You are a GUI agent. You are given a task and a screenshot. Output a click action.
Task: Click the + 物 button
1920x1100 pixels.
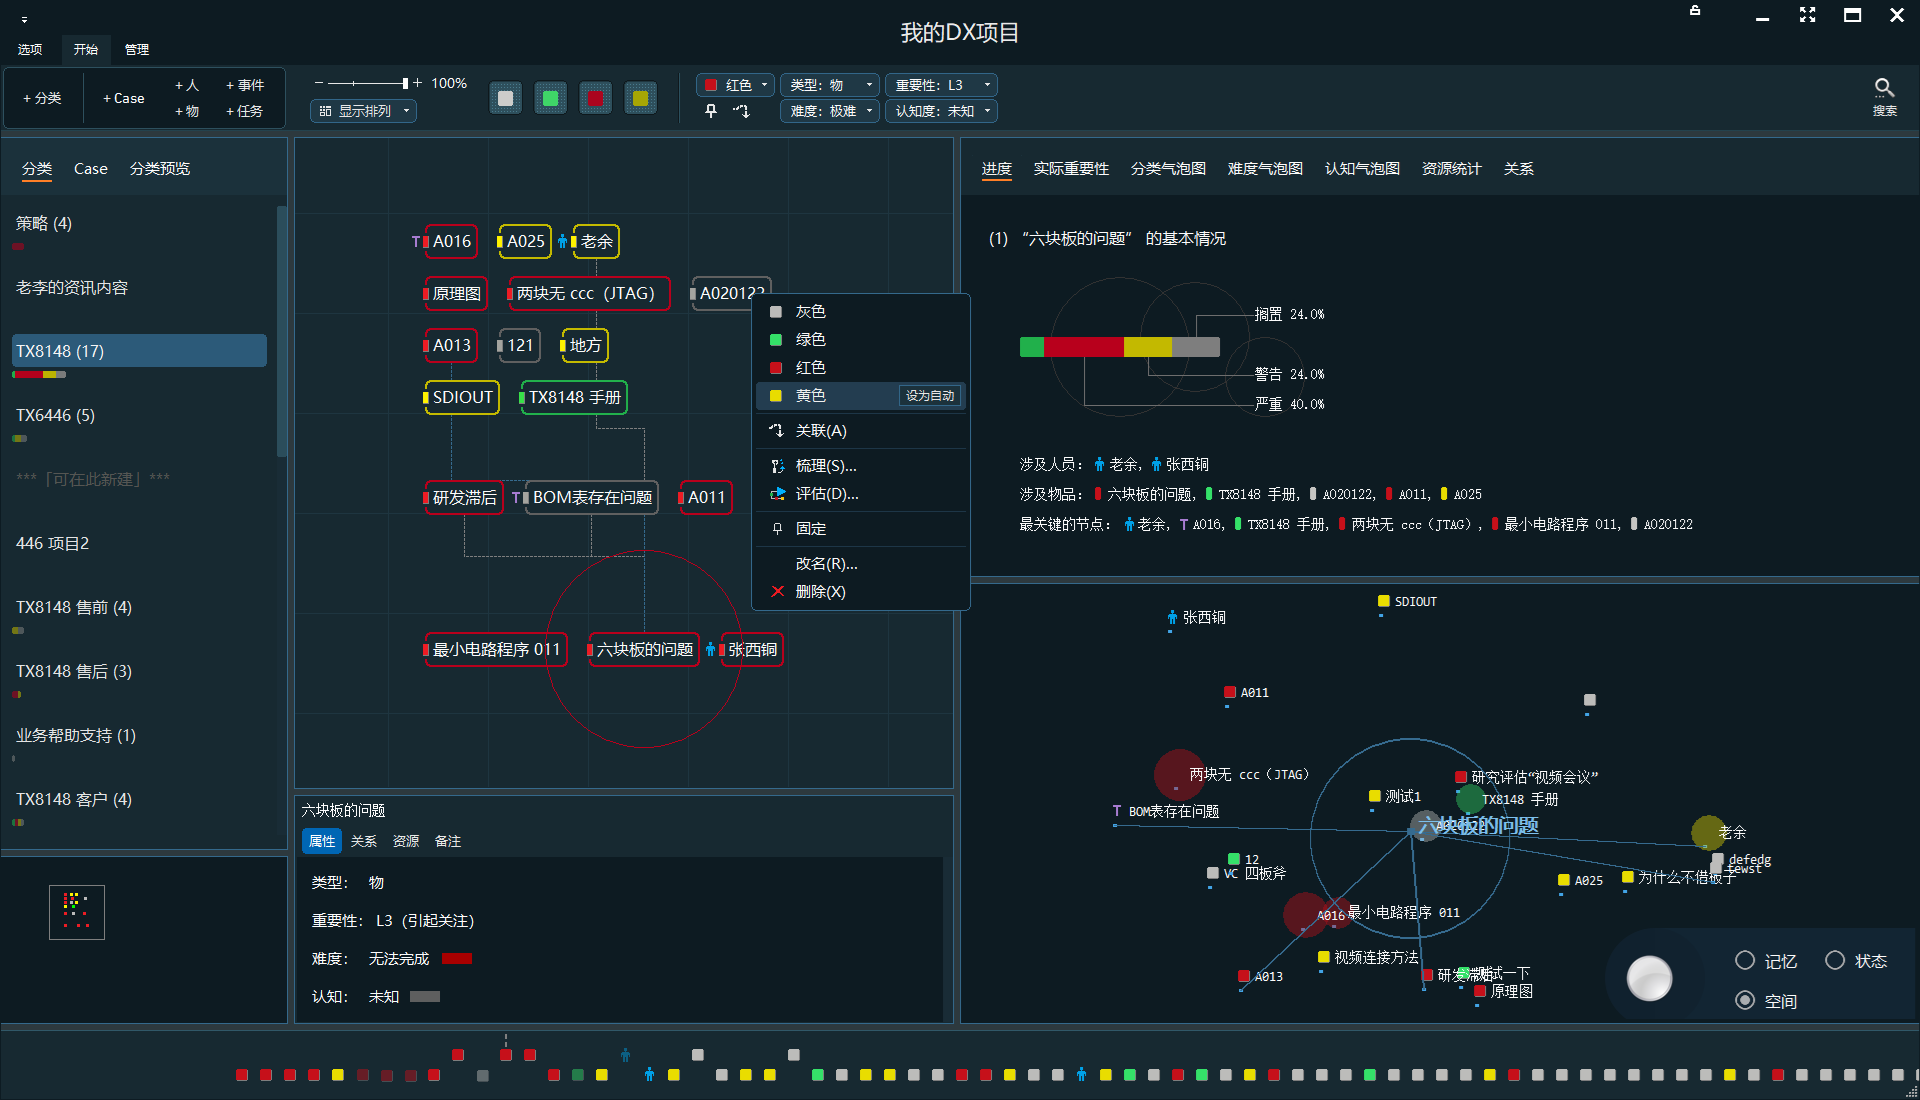(187, 111)
